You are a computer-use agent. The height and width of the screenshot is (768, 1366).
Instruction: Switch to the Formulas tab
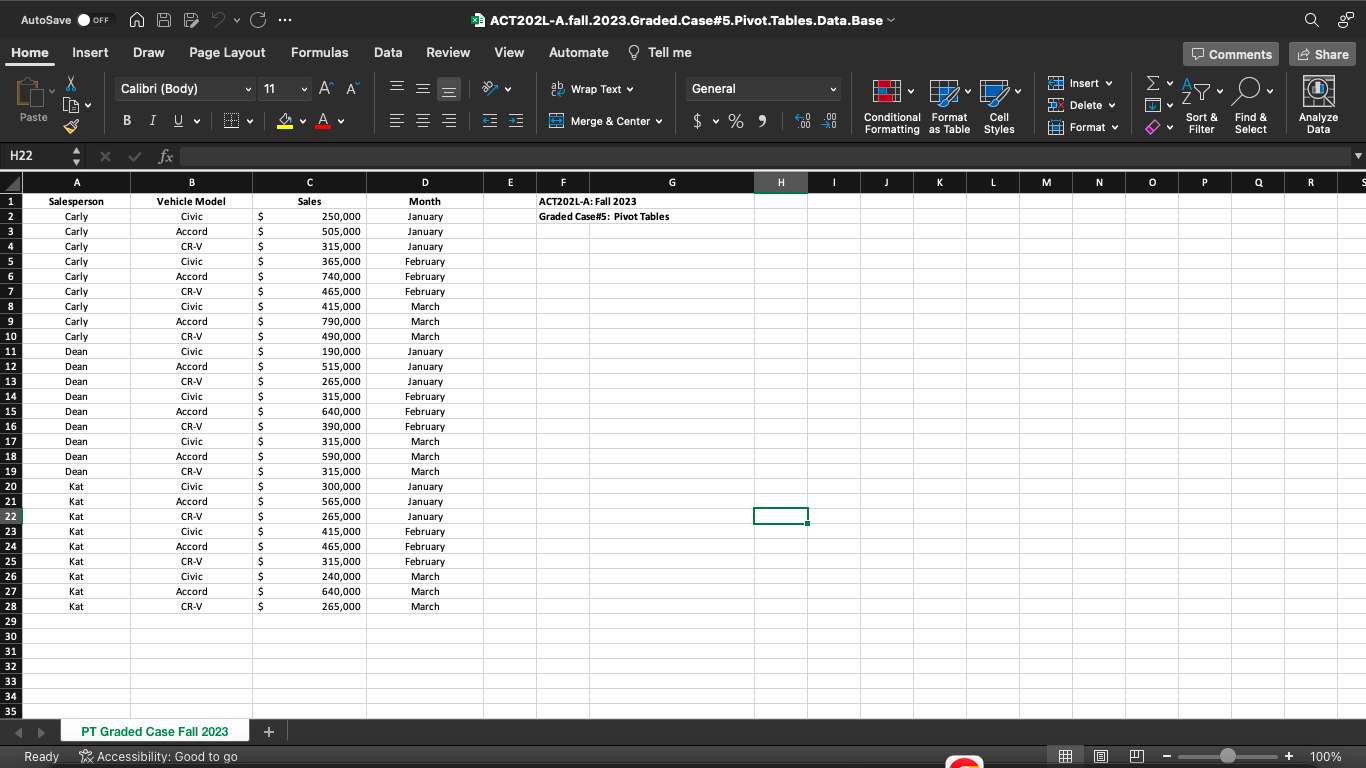pyautogui.click(x=320, y=53)
